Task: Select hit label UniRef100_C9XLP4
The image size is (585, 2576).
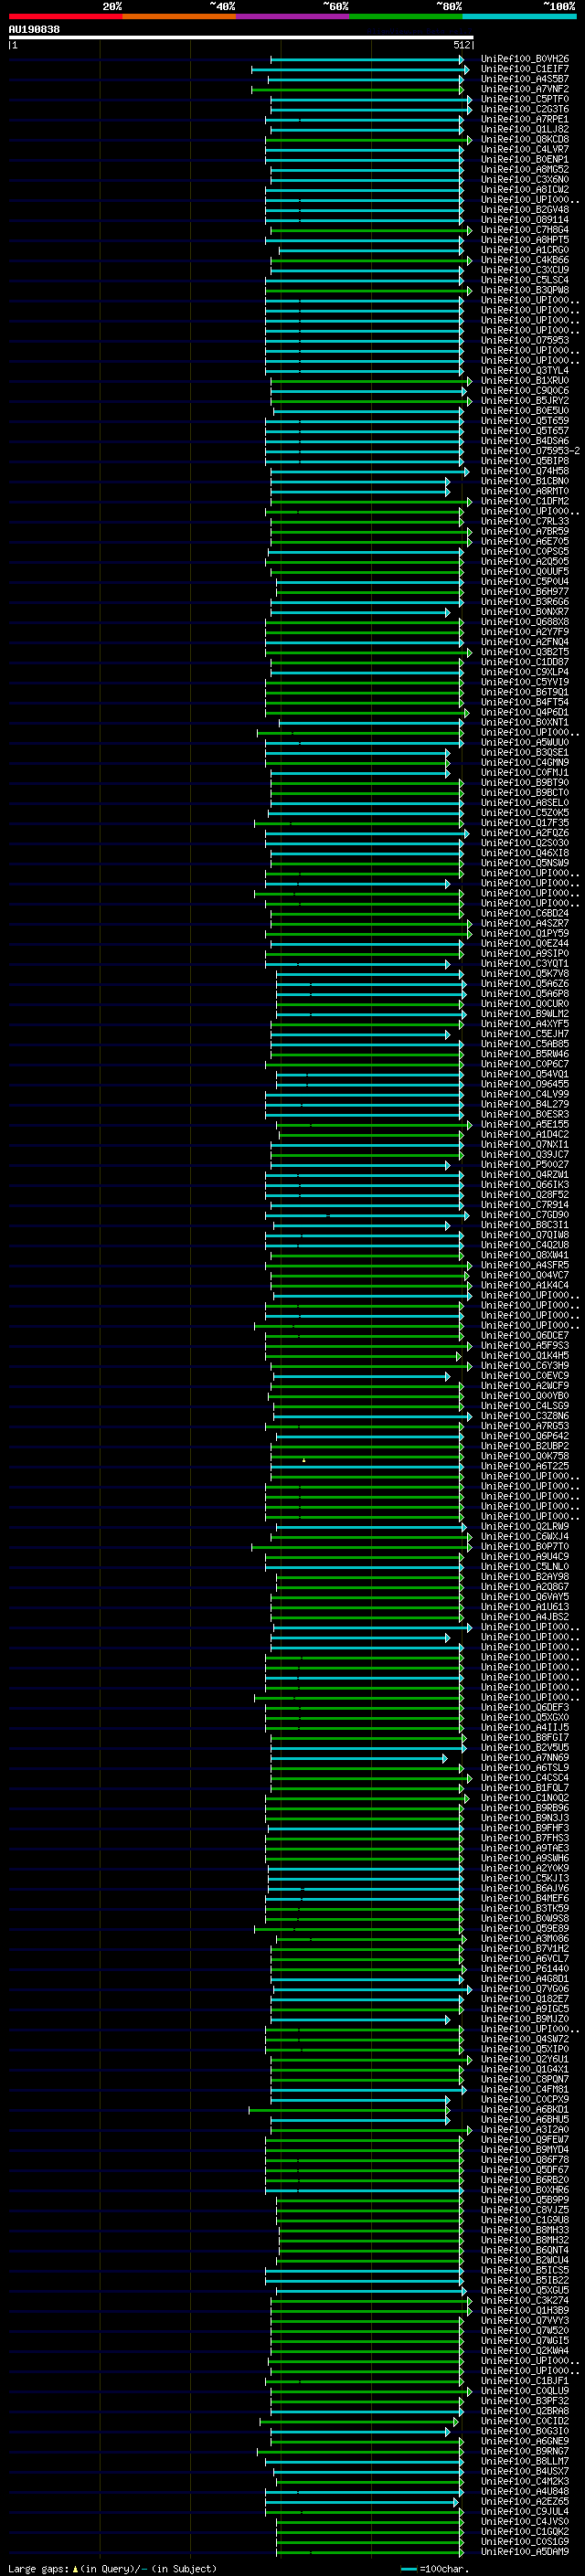Action: [524, 672]
